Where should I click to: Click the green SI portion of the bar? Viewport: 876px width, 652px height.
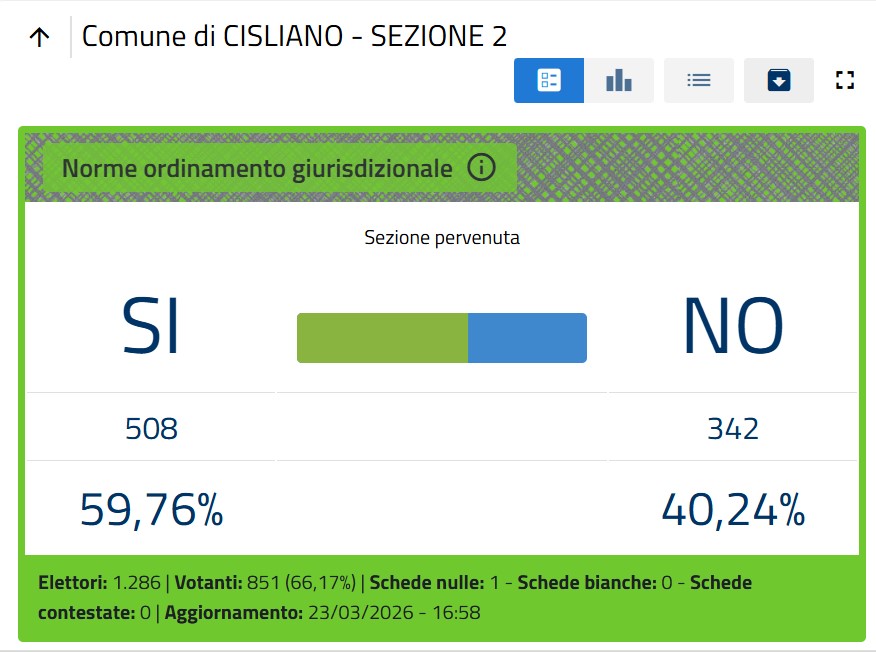[382, 338]
